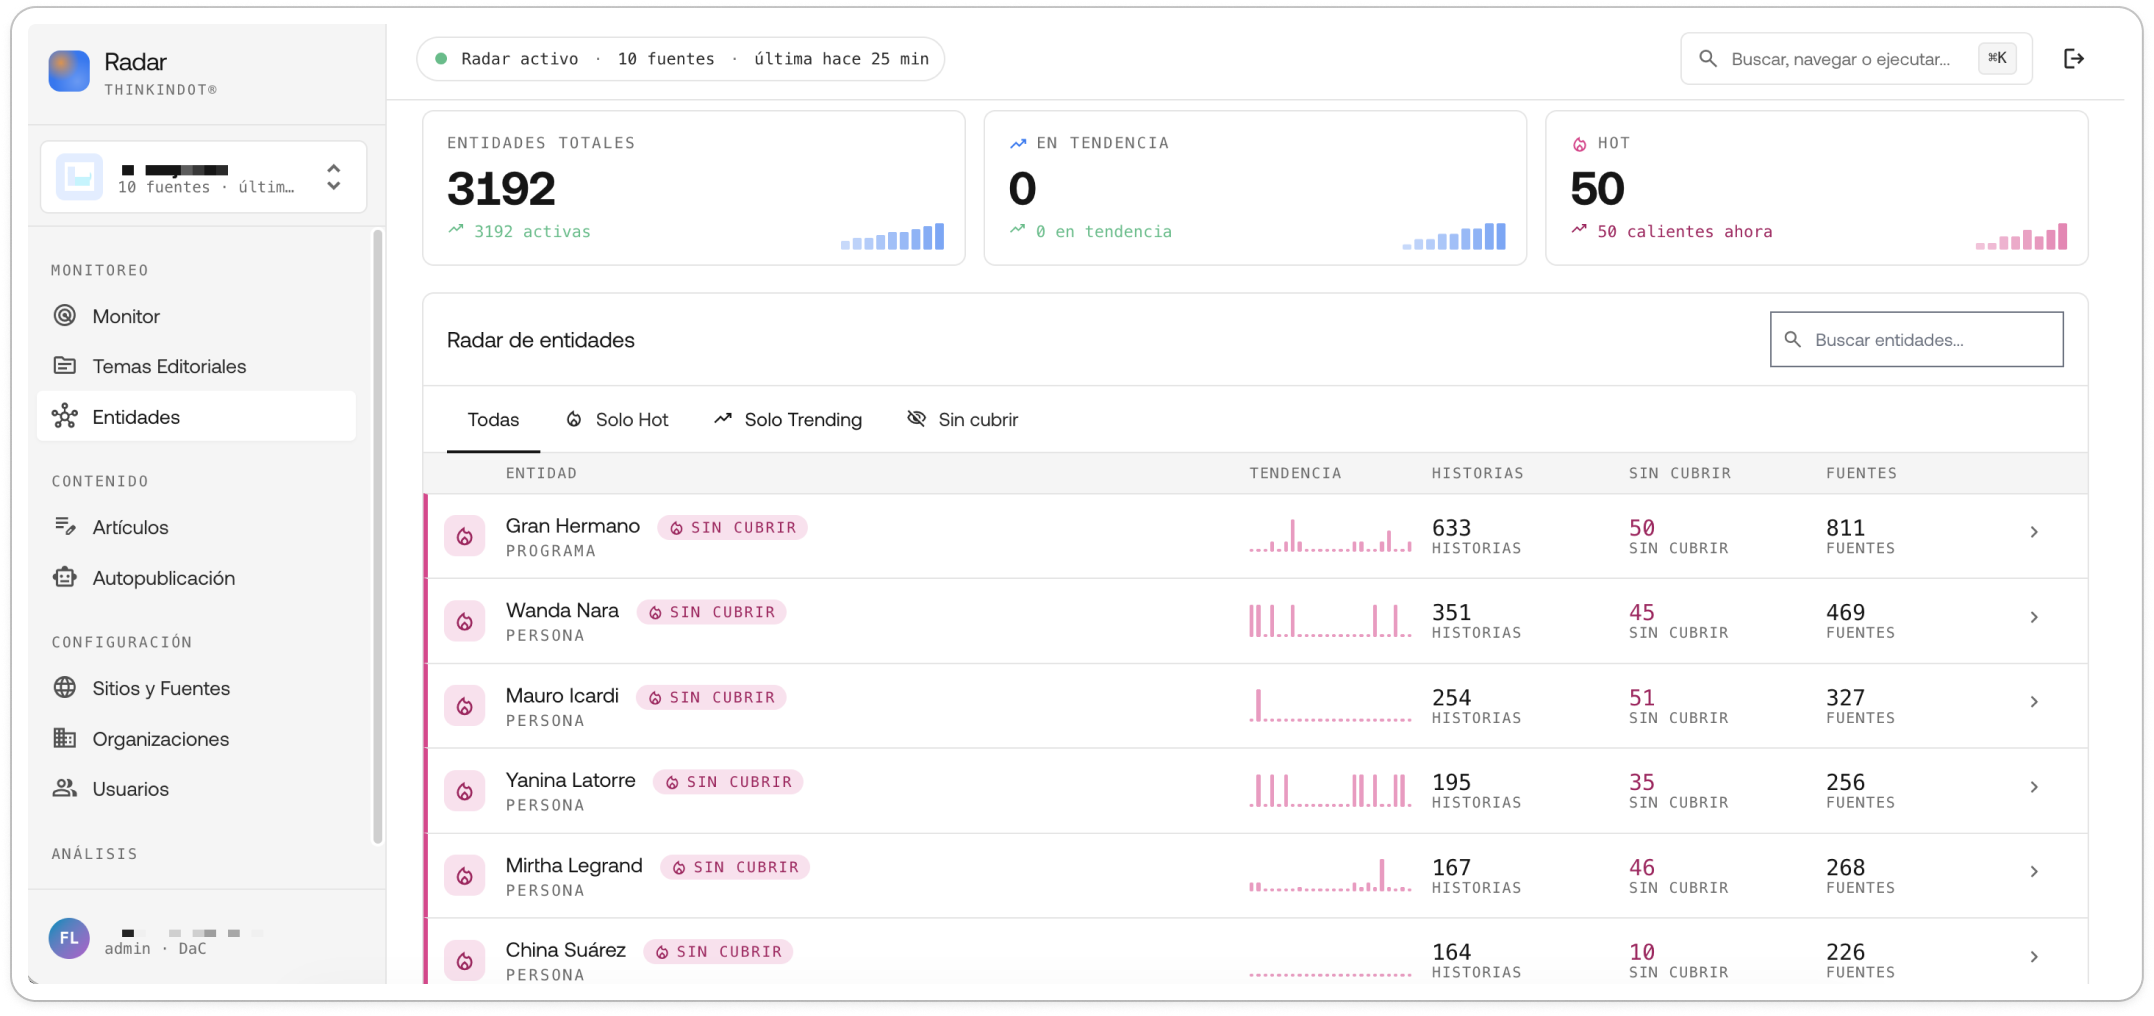2154x1016 pixels.
Task: Click the logout icon in top bar
Action: pyautogui.click(x=2074, y=59)
